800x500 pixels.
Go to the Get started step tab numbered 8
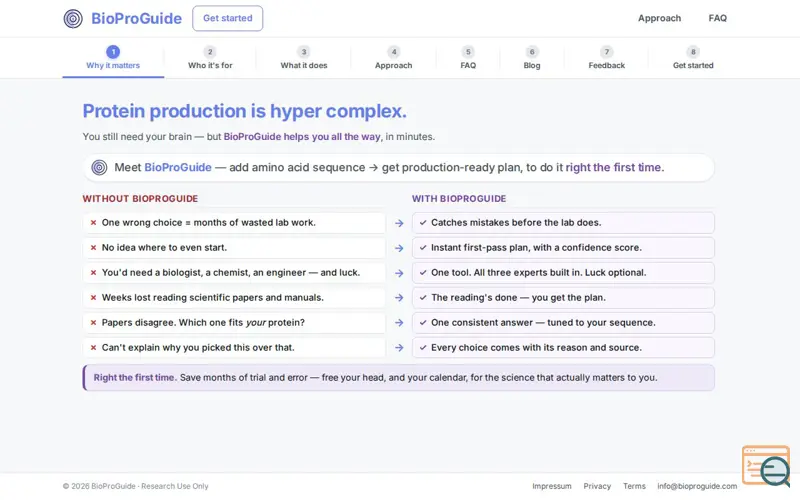(693, 58)
